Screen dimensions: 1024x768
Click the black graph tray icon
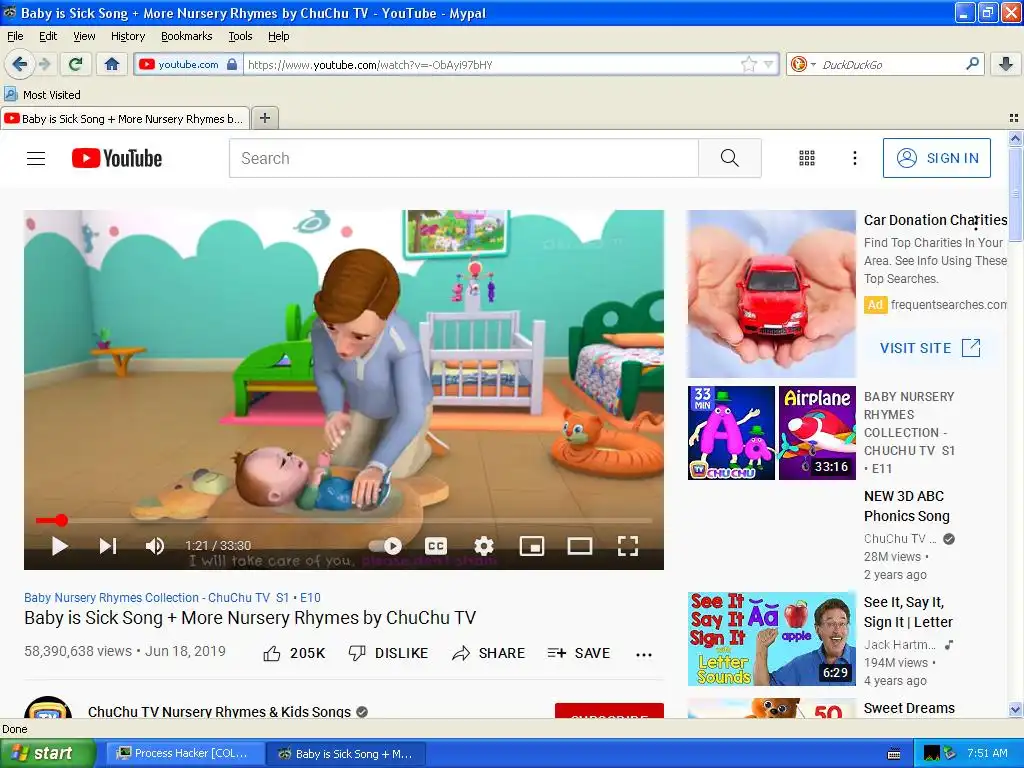coord(931,754)
